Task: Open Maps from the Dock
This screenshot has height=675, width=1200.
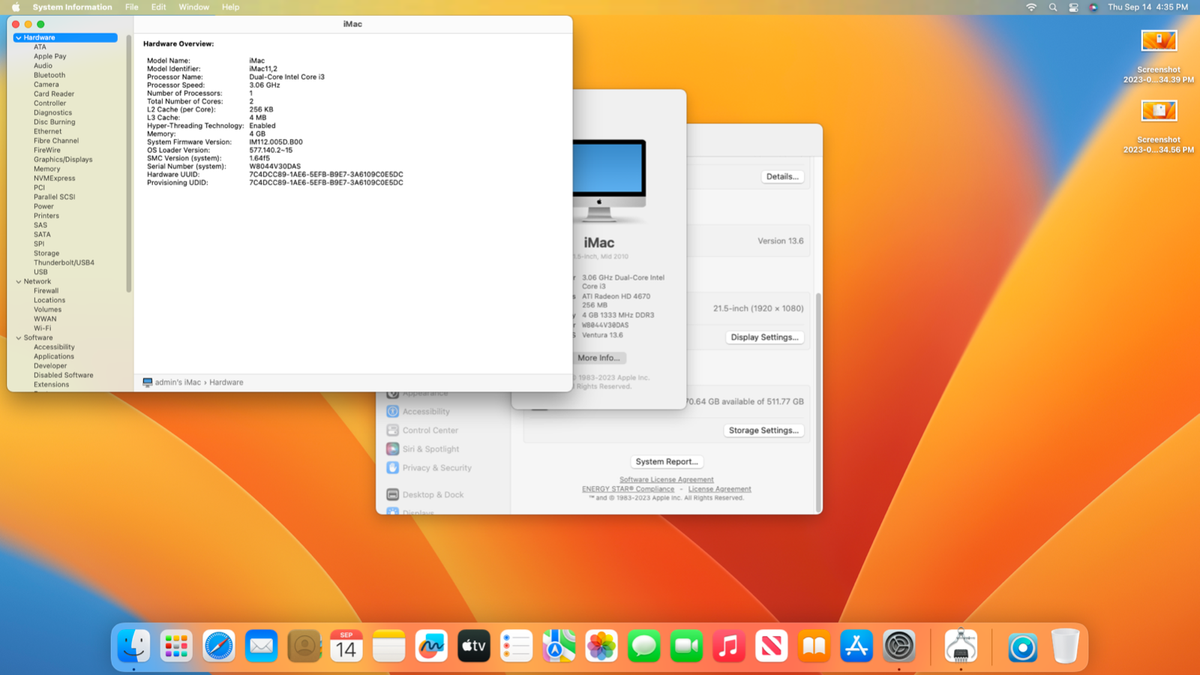Action: coord(558,646)
